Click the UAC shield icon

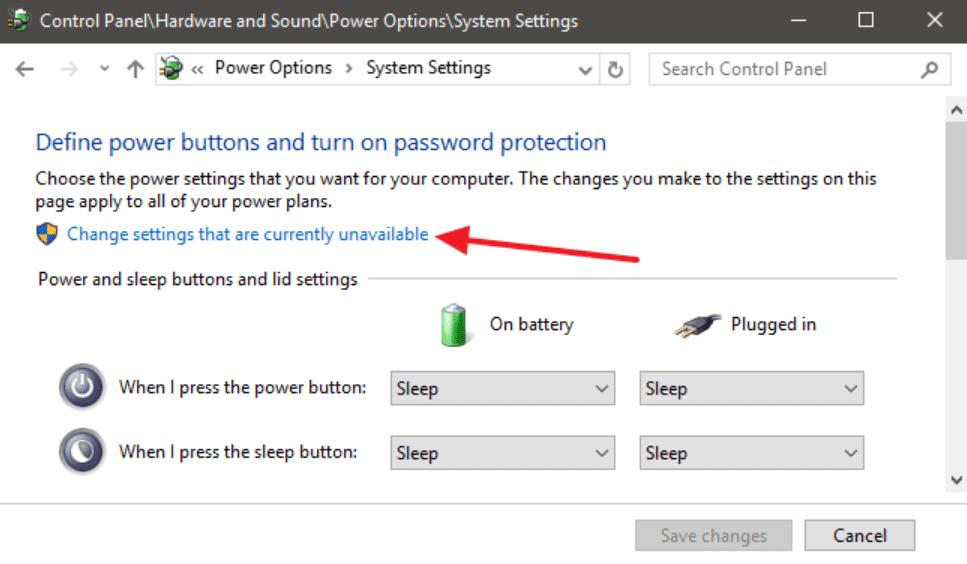coord(47,235)
